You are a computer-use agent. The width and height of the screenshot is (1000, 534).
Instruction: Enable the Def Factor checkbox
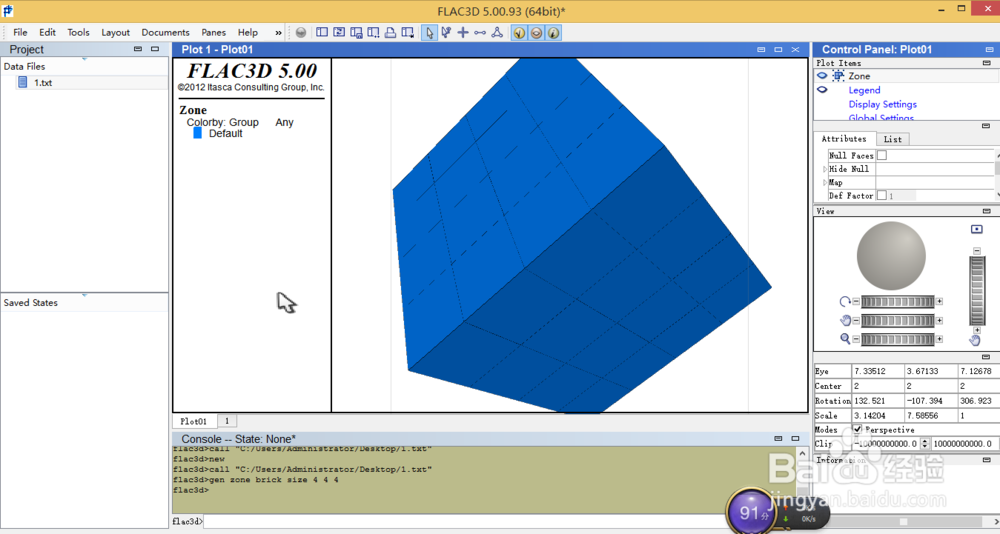point(881,195)
